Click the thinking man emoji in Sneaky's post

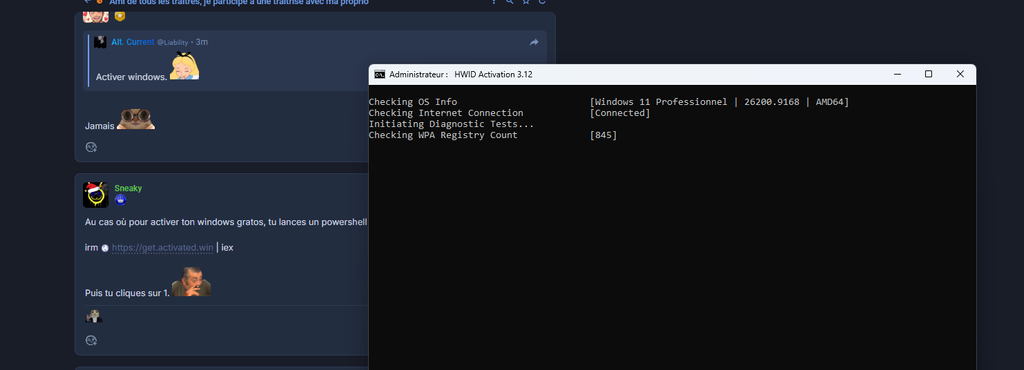(x=191, y=281)
